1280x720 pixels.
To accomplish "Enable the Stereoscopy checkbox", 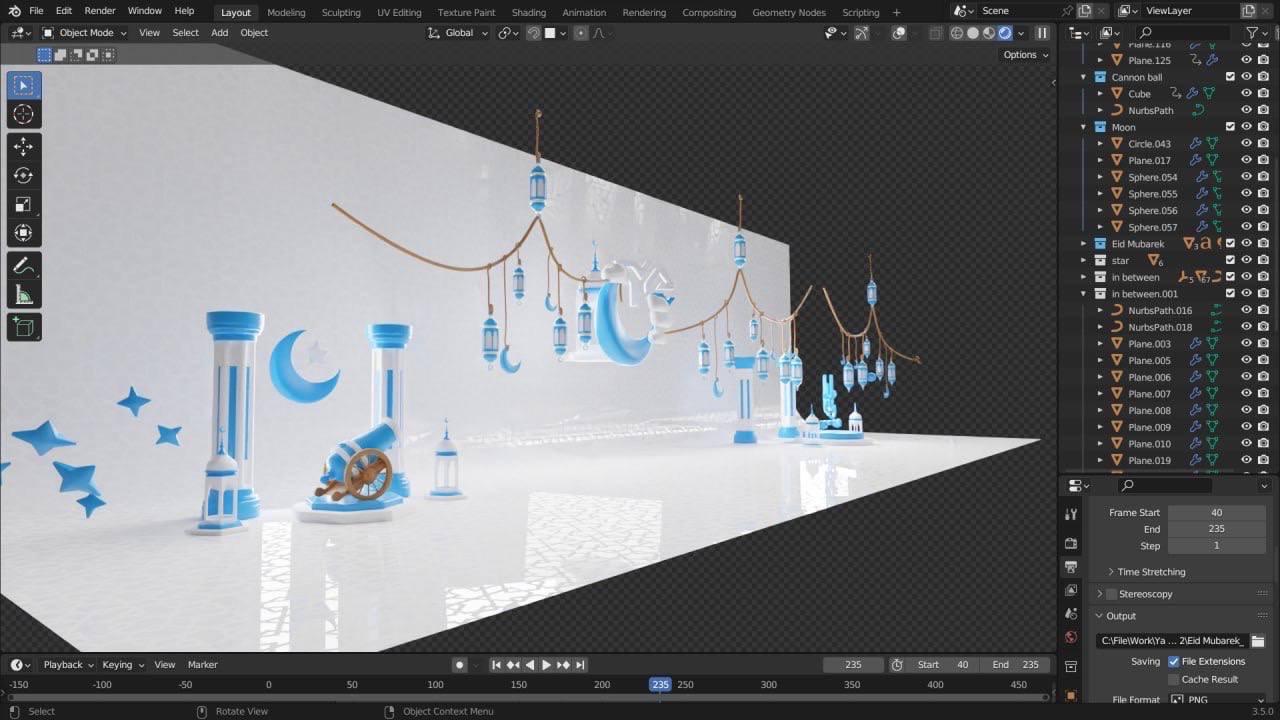I will pyautogui.click(x=1111, y=594).
